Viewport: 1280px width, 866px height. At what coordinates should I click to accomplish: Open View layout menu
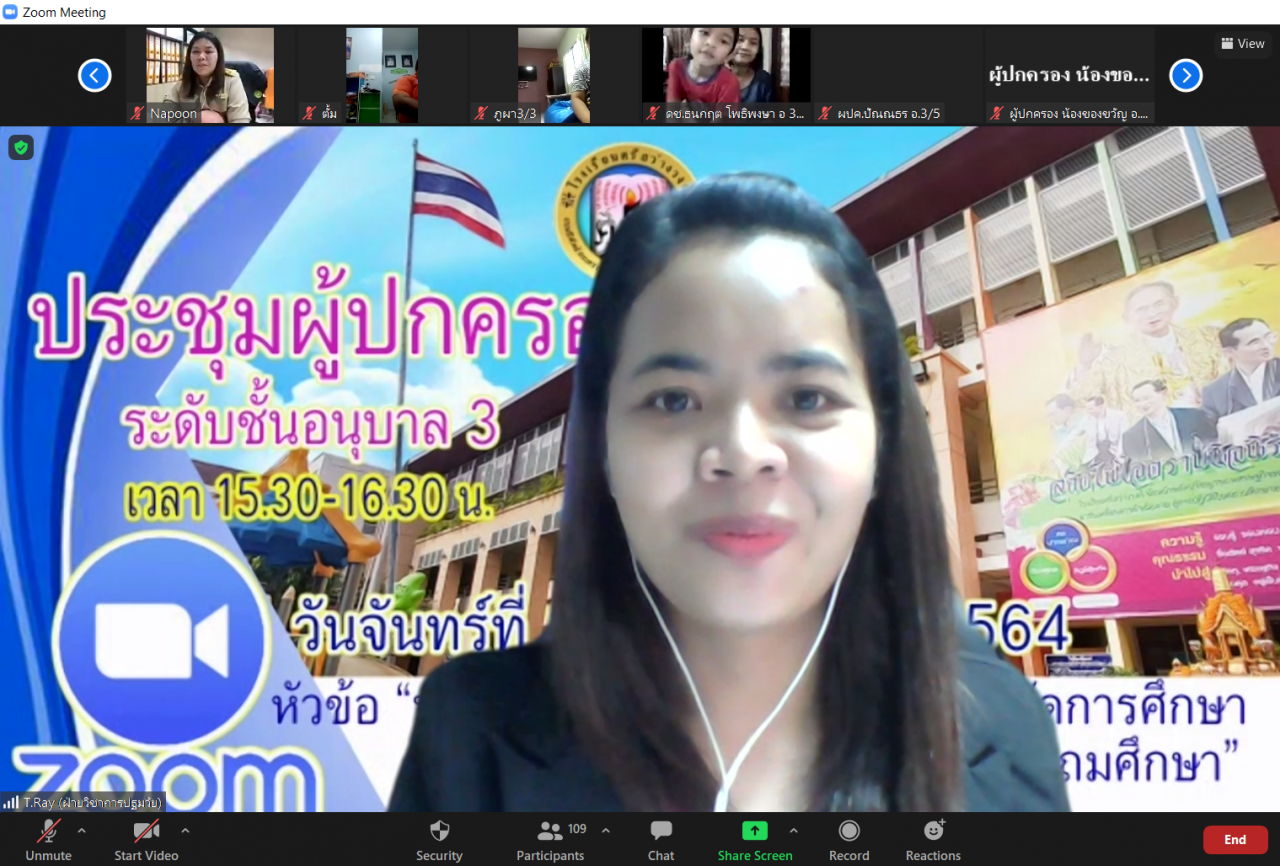1243,43
